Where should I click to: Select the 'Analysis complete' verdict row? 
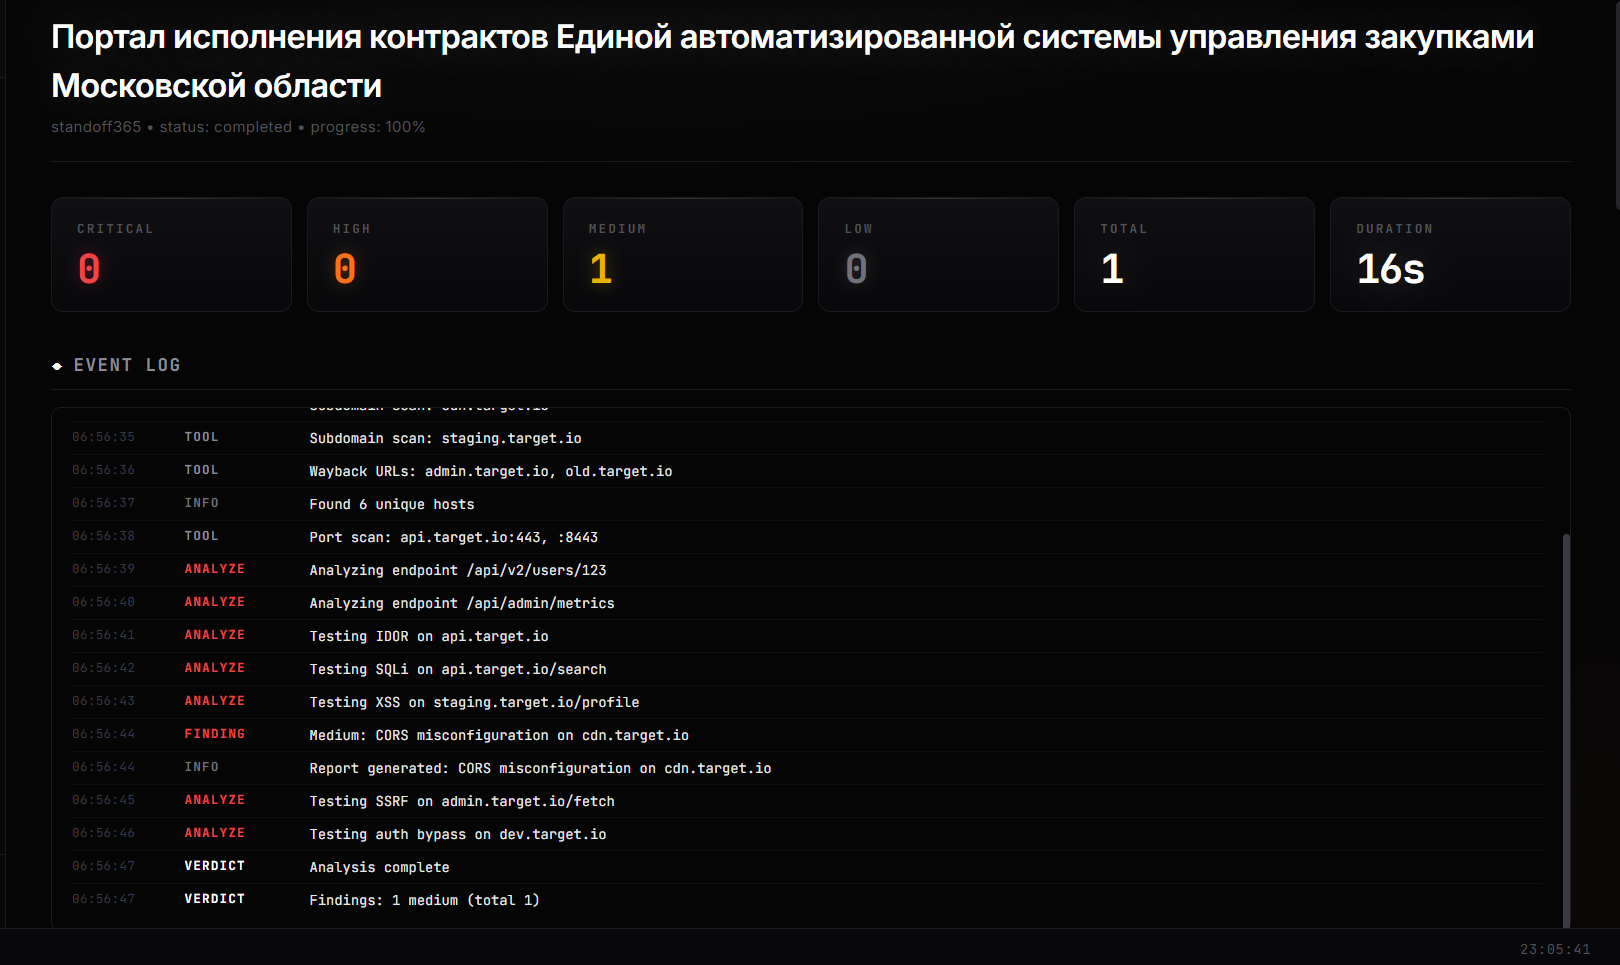(x=807, y=867)
